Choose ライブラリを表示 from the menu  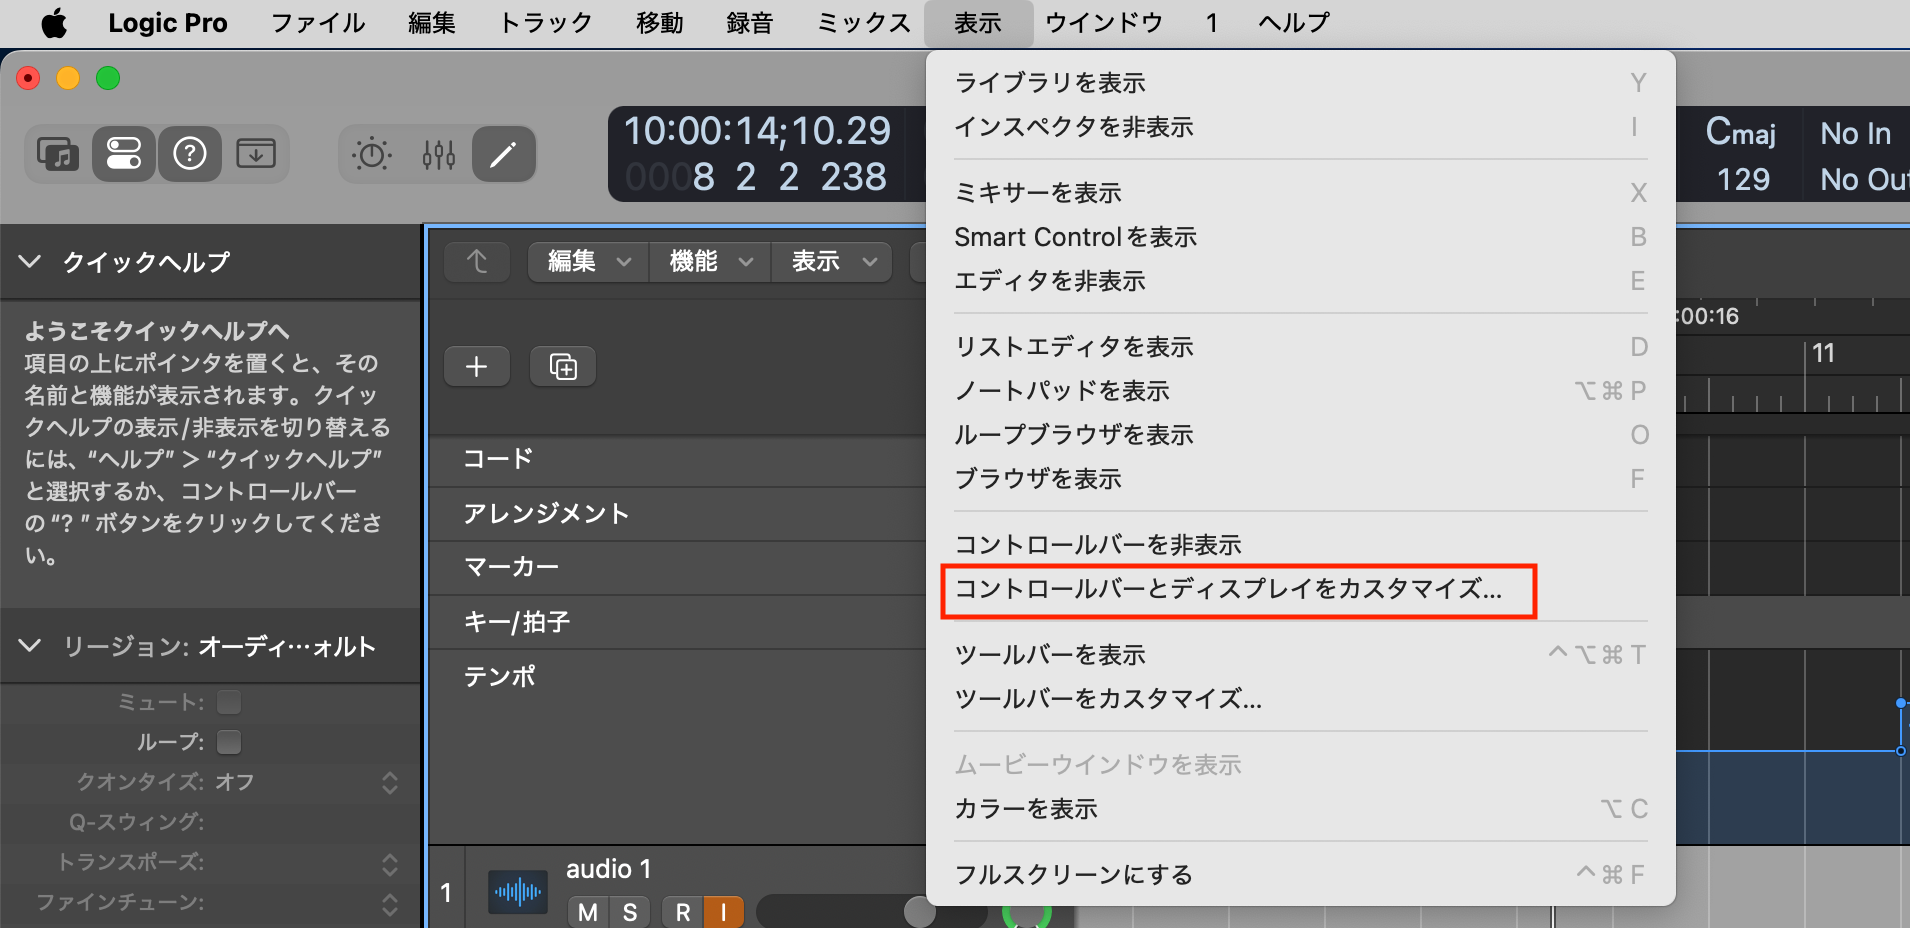[x=1300, y=83]
